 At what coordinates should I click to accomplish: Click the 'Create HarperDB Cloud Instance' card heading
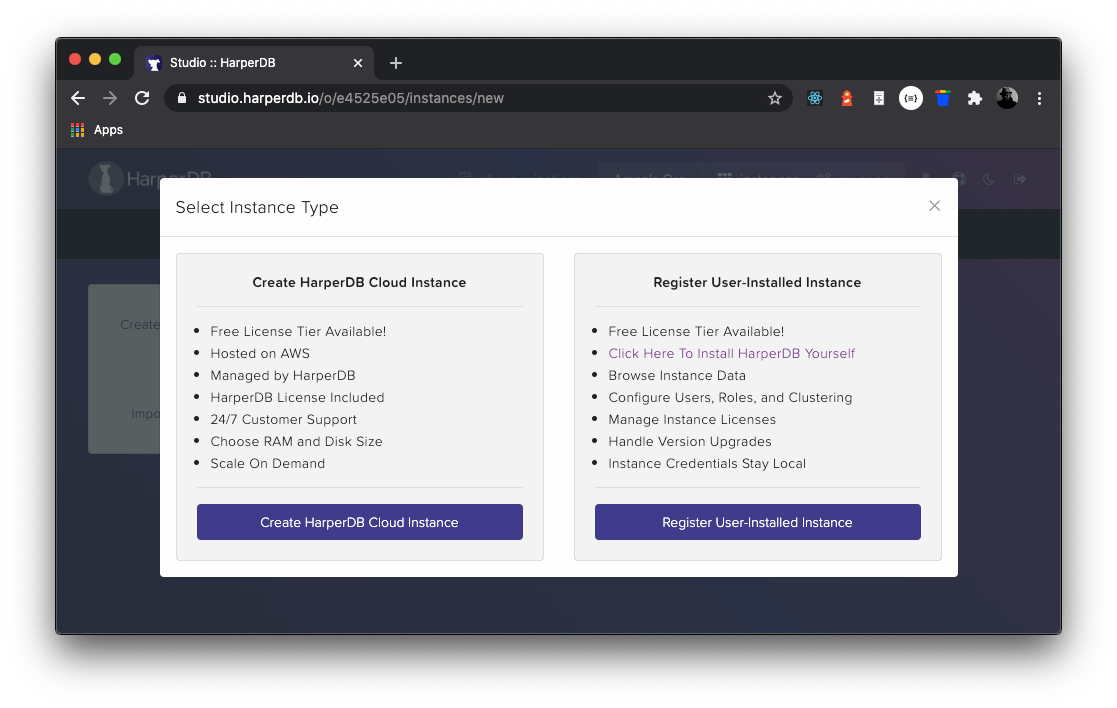(359, 283)
